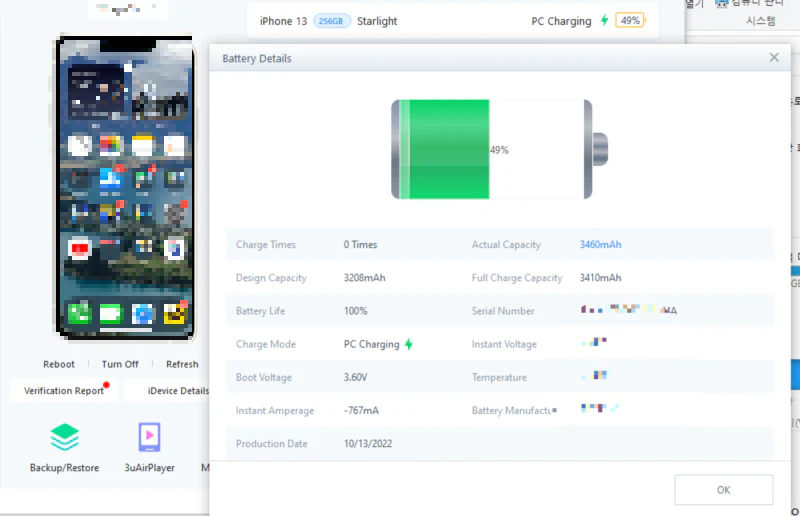Click the green charging bolt in header

[x=604, y=20]
